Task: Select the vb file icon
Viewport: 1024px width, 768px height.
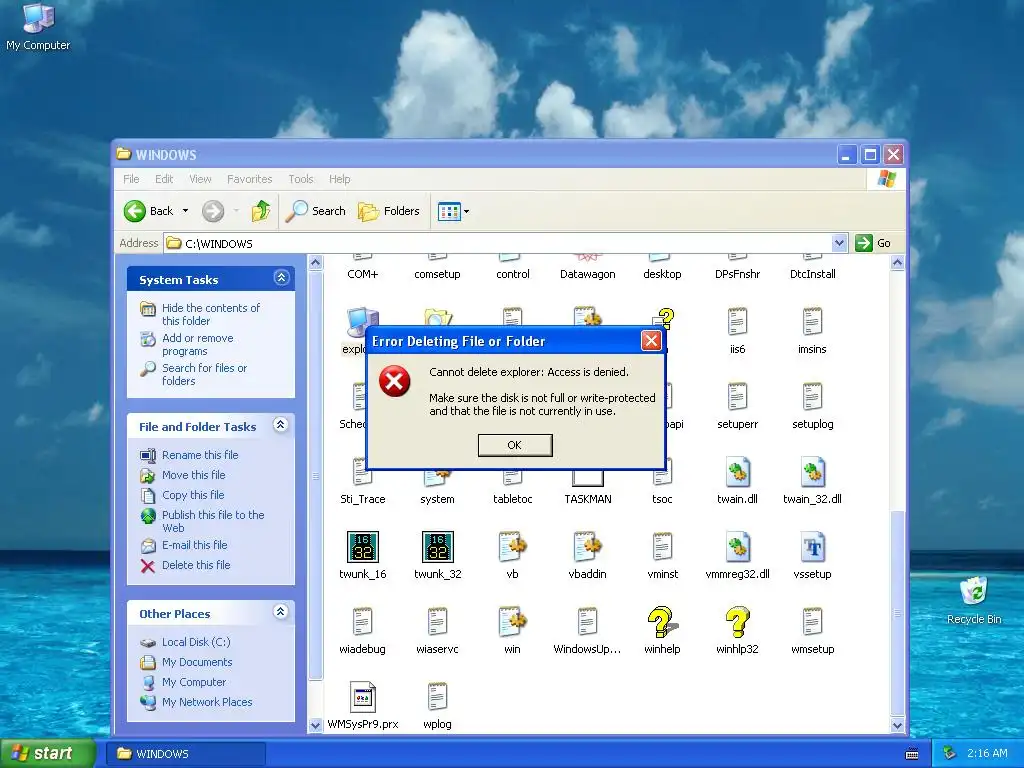Action: (x=513, y=547)
